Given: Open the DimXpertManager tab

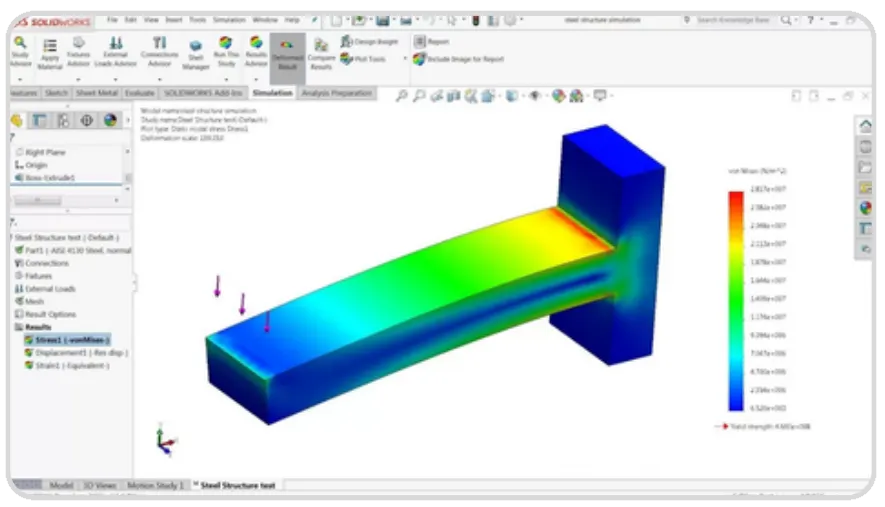Looking at the screenshot, I should coord(86,120).
